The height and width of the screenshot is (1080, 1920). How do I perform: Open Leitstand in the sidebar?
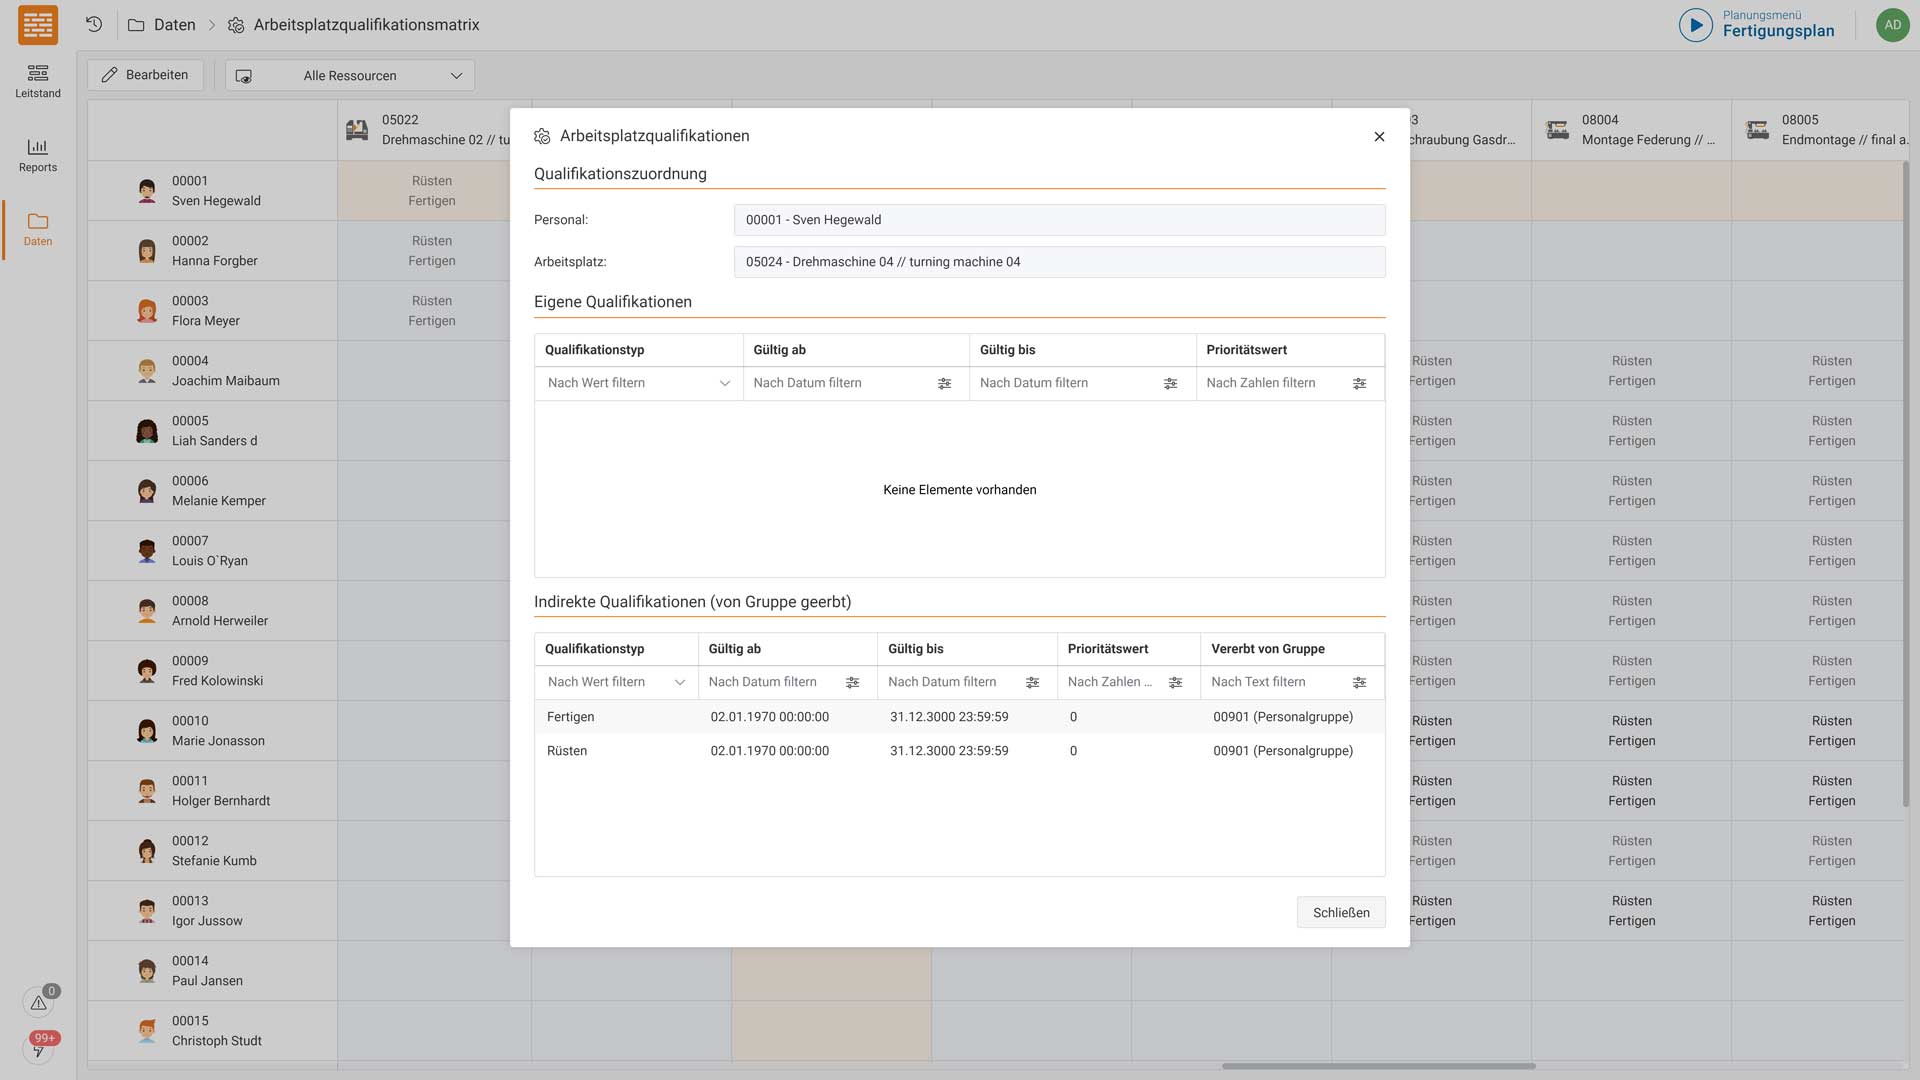(38, 81)
